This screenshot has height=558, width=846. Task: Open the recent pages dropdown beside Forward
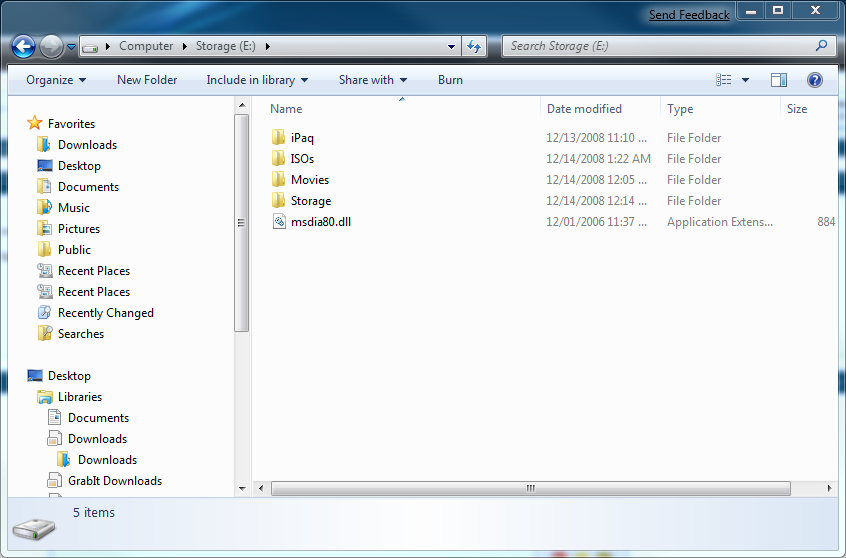[x=71, y=47]
